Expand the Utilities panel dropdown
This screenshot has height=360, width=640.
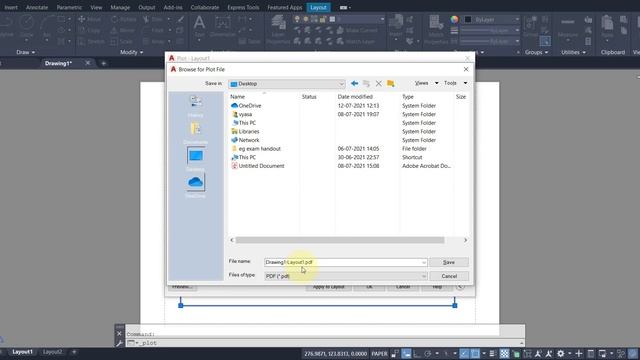point(573,52)
